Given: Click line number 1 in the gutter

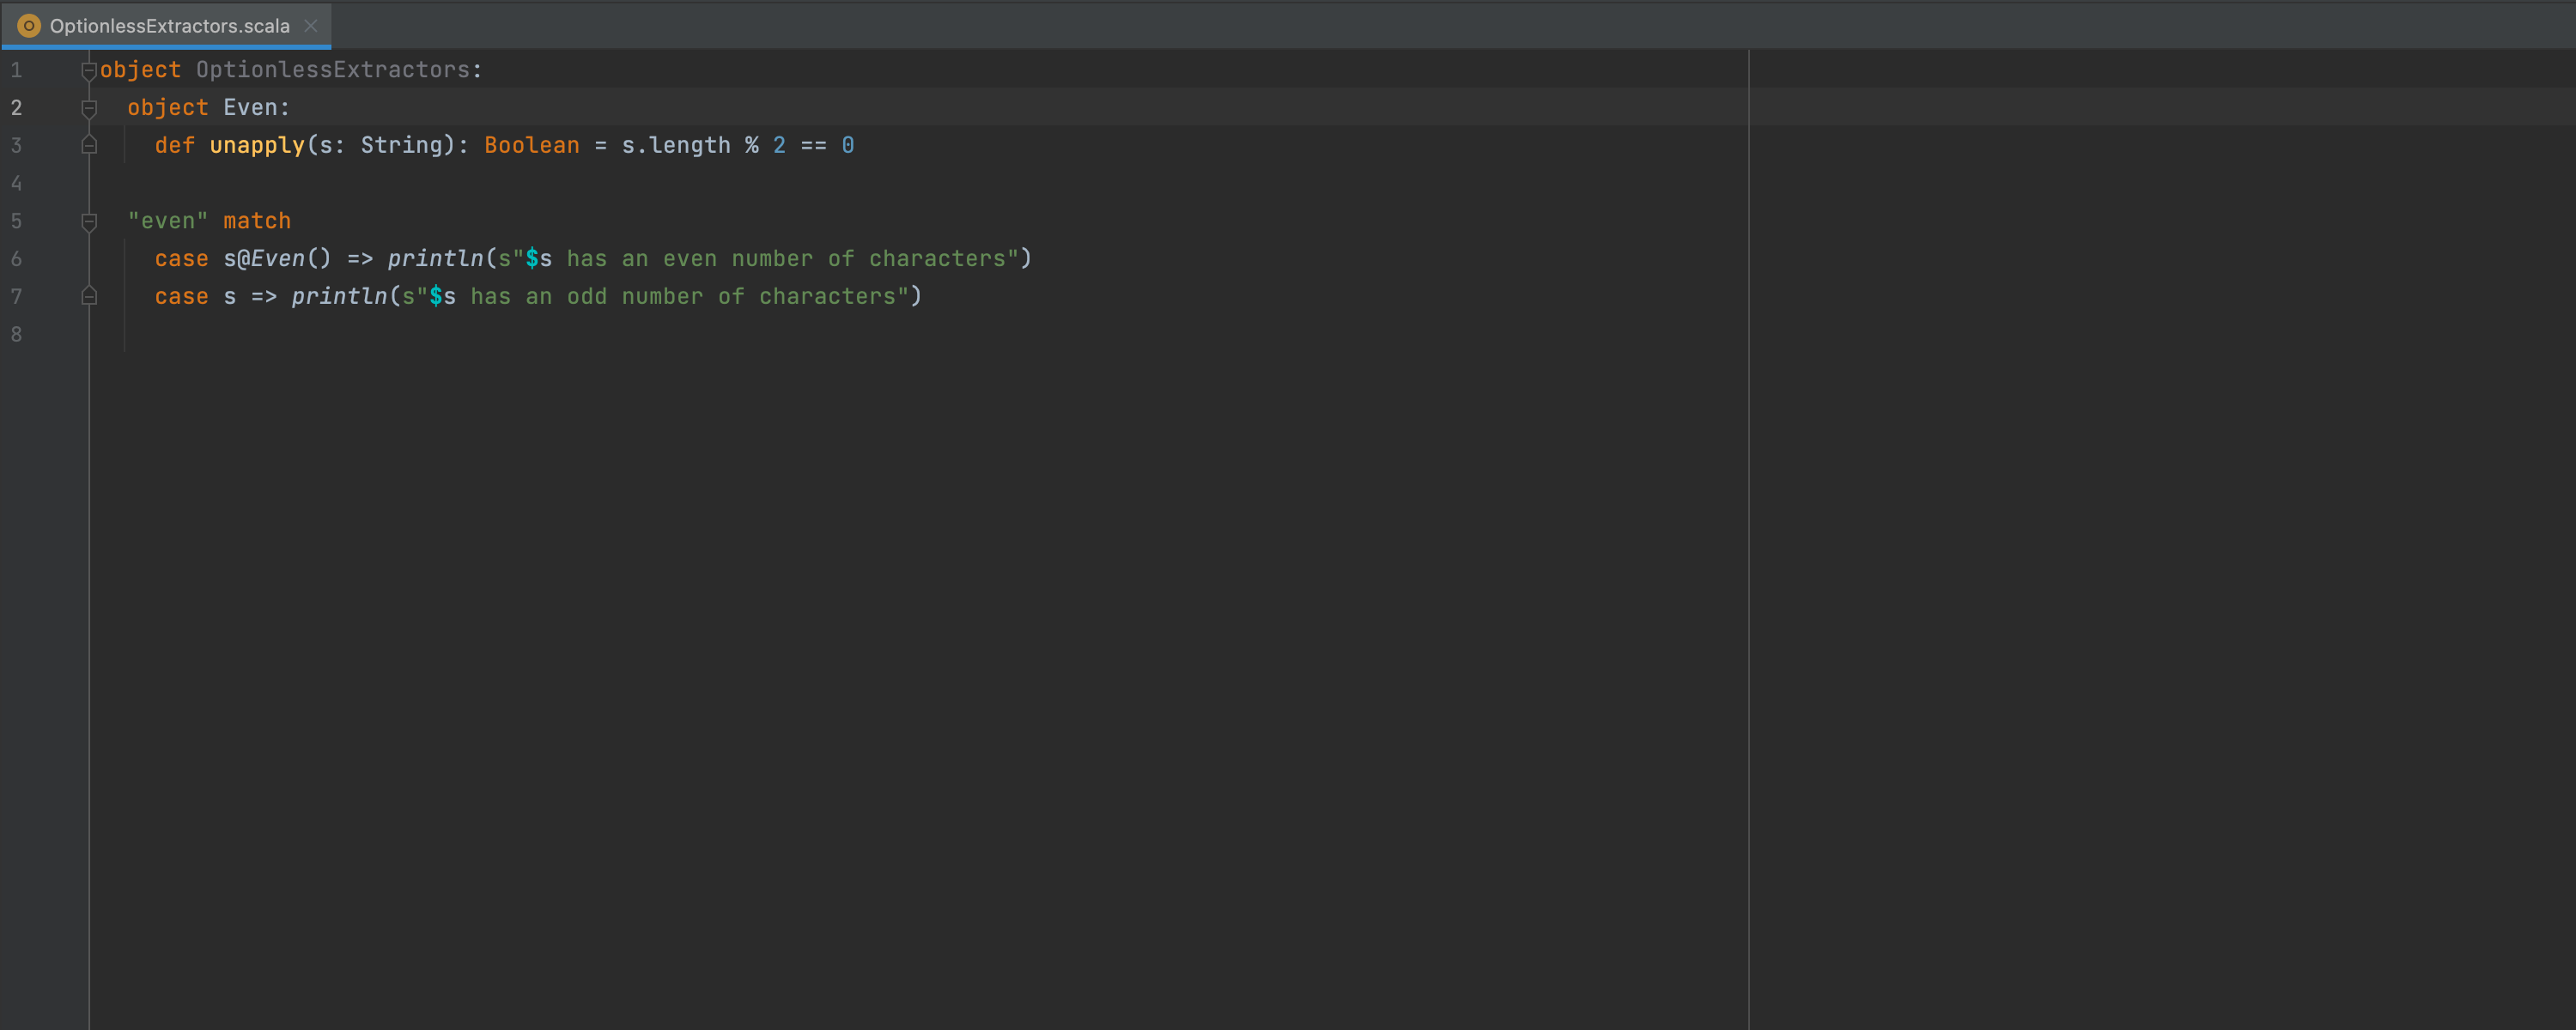Looking at the screenshot, I should (16, 70).
